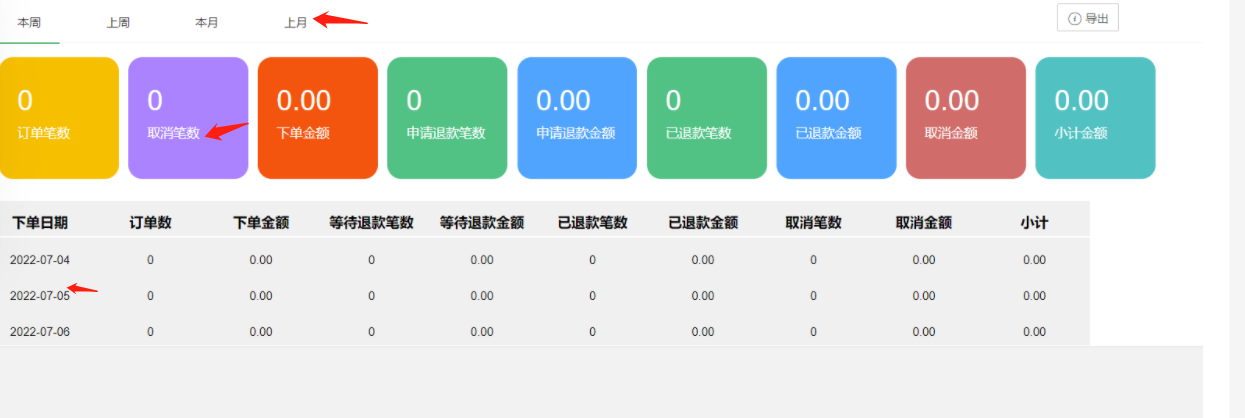The width and height of the screenshot is (1245, 418).
Task: Switch to the 上月 tab
Action: click(x=296, y=22)
